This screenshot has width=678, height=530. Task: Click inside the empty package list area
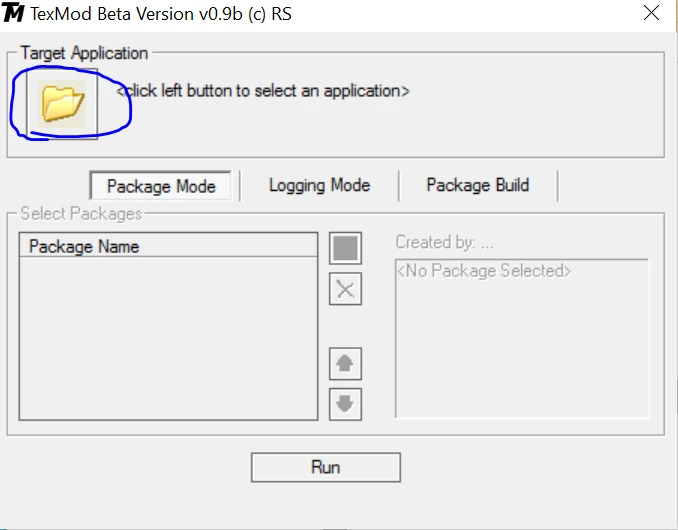[168, 340]
